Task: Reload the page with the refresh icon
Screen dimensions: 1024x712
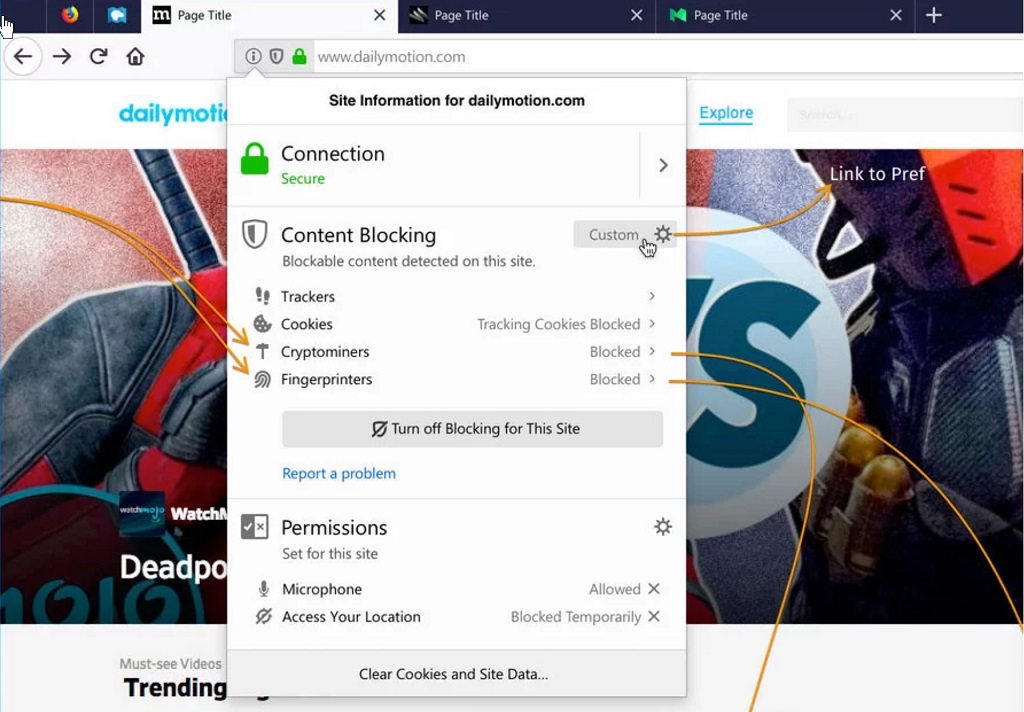Action: tap(99, 57)
